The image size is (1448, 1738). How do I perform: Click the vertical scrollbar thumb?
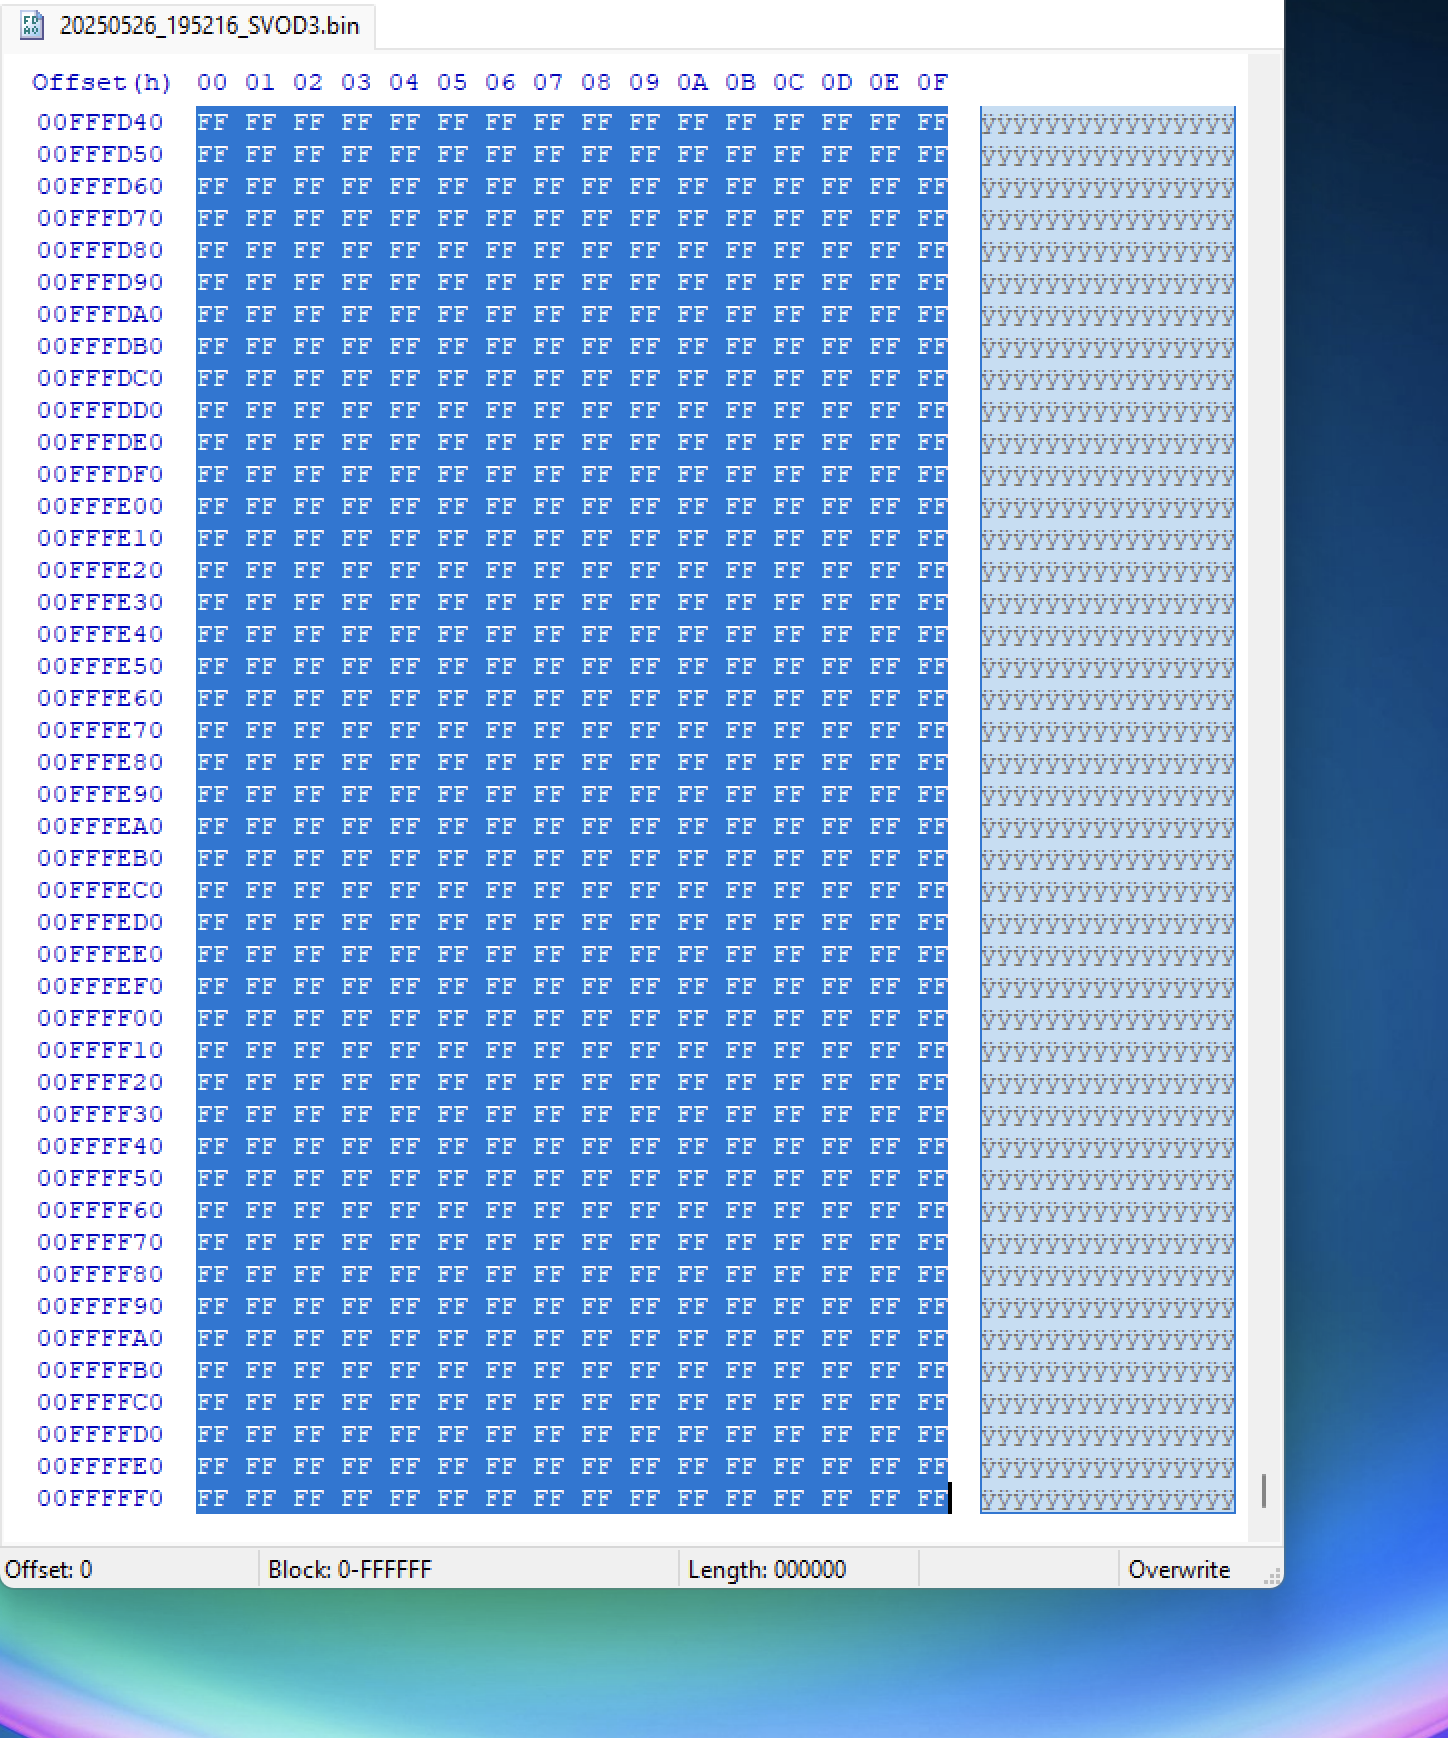pyautogui.click(x=1264, y=1491)
